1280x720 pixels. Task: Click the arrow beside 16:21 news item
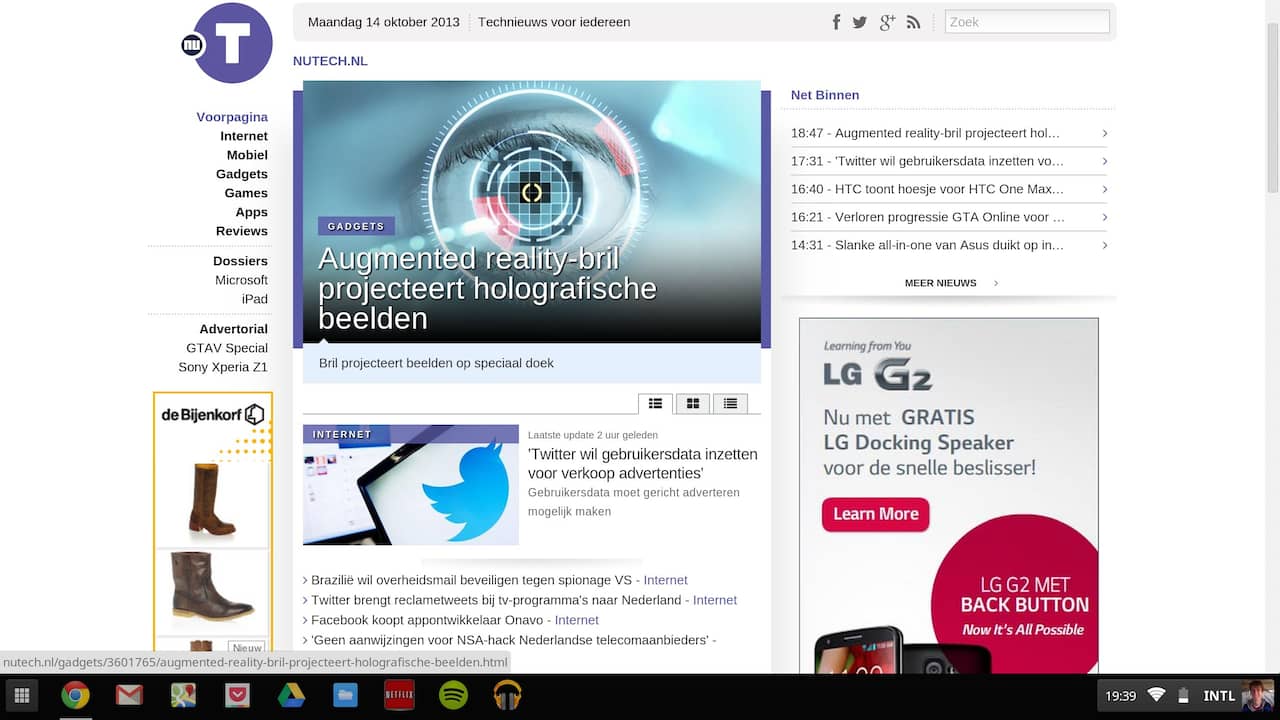point(1104,217)
